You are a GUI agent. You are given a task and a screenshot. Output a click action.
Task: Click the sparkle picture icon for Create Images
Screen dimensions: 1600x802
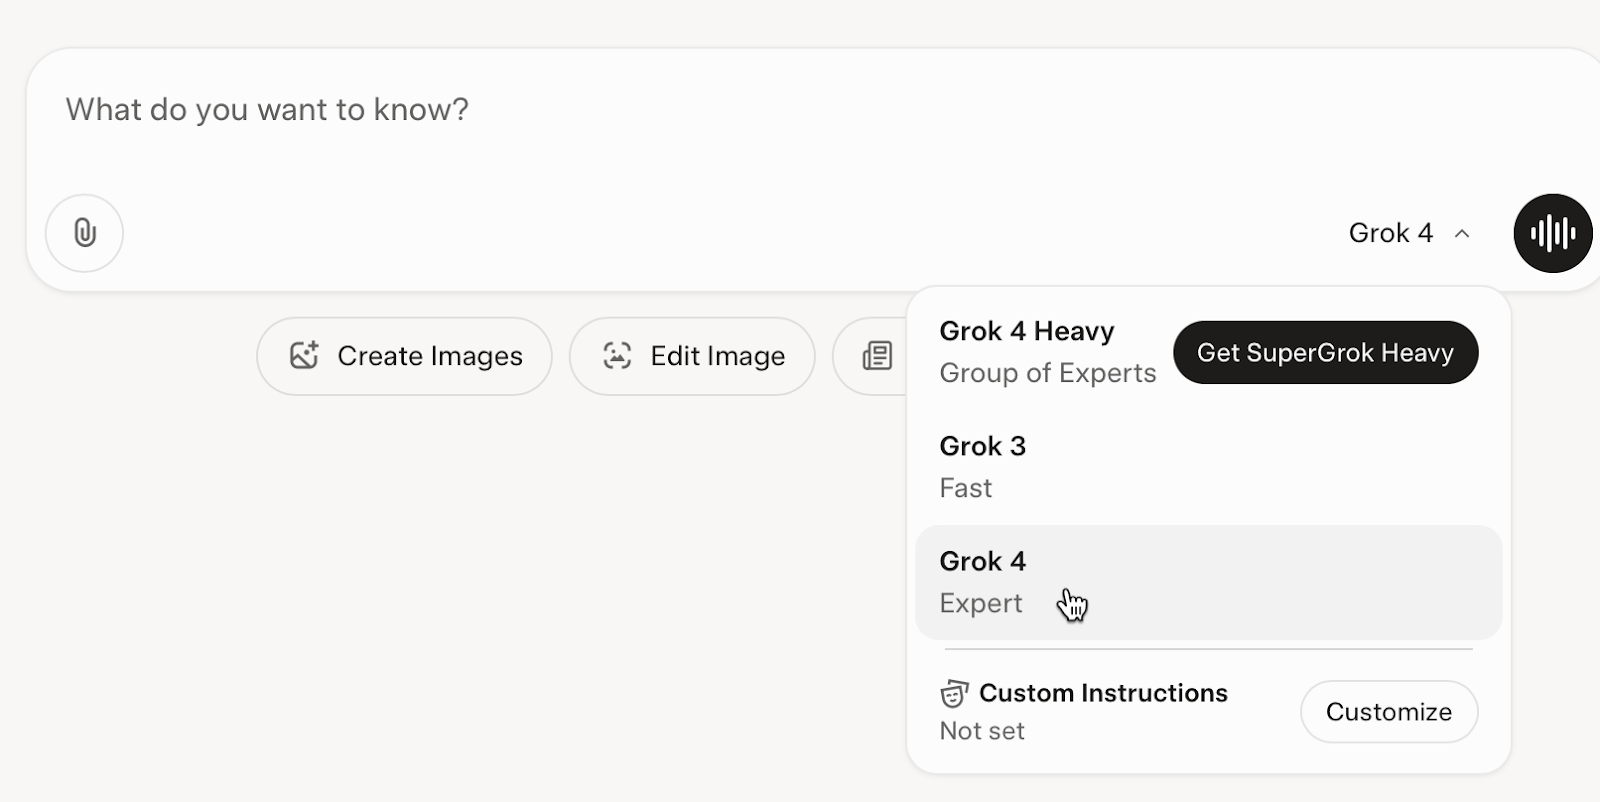pos(304,355)
